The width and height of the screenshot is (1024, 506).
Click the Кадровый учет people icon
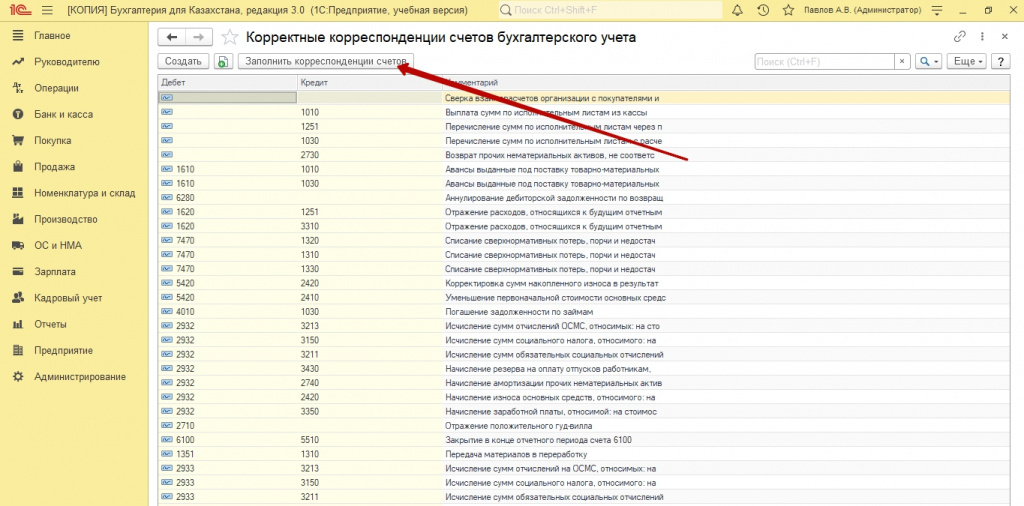click(x=18, y=298)
